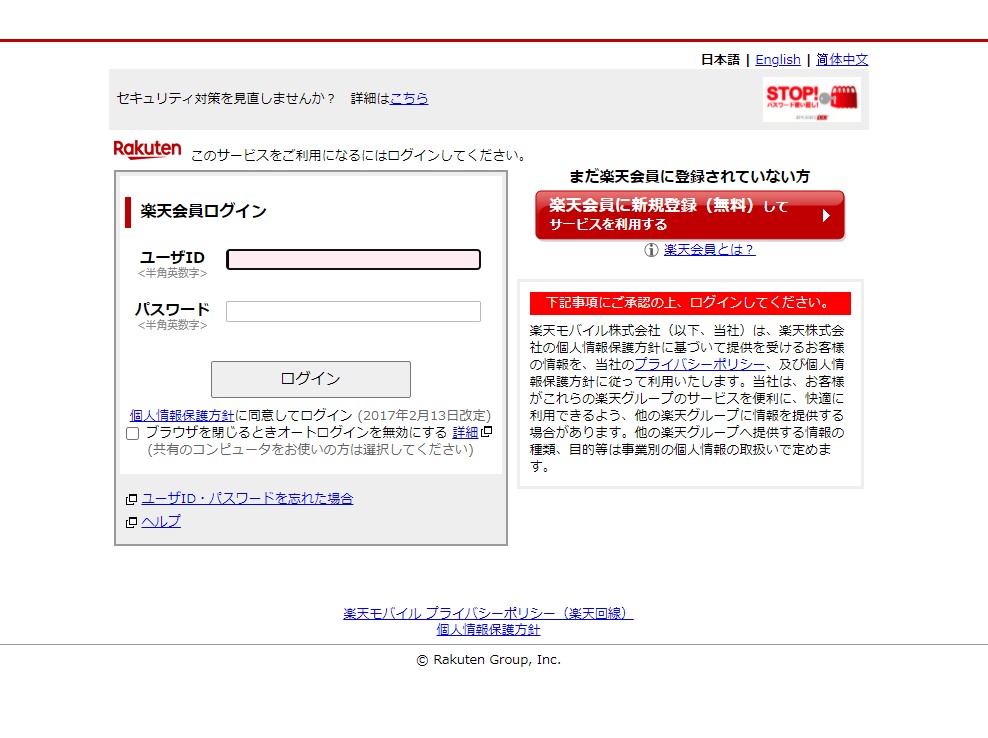
Task: Open 個人情報保護方針 link above the checkbox
Action: [182, 415]
